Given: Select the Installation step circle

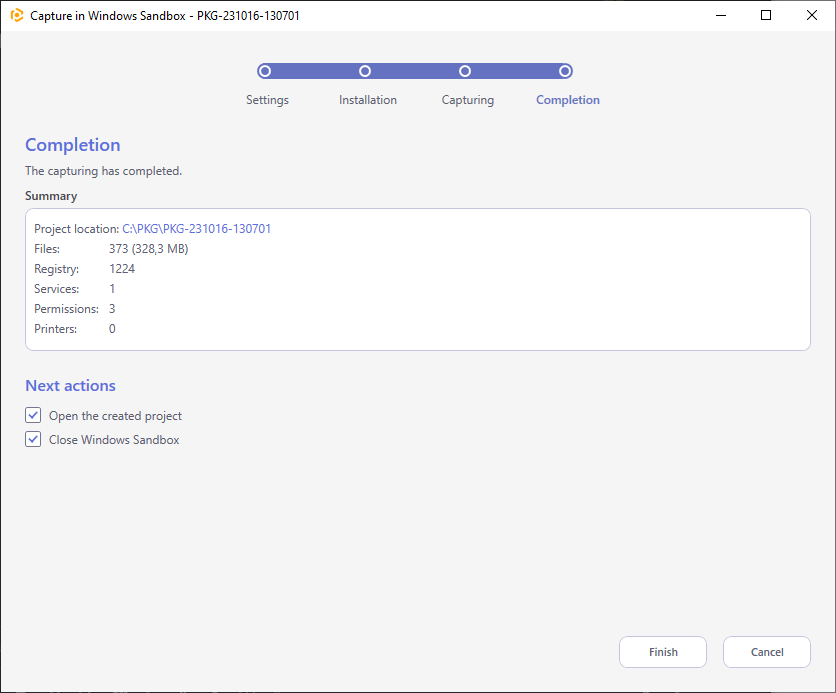Looking at the screenshot, I should (x=365, y=71).
